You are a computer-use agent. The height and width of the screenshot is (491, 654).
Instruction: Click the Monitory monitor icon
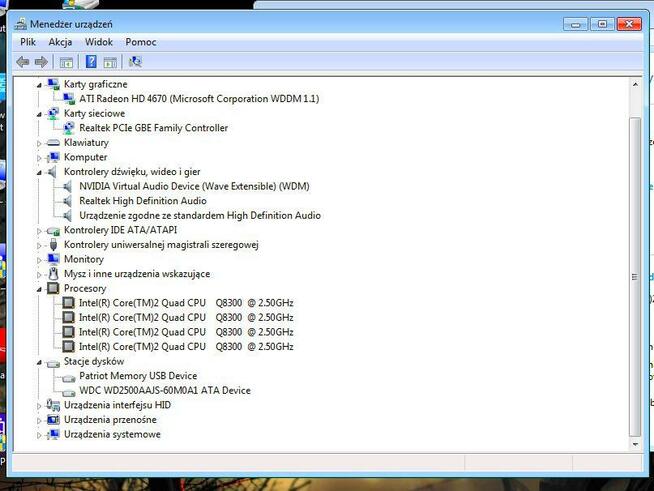pos(53,259)
